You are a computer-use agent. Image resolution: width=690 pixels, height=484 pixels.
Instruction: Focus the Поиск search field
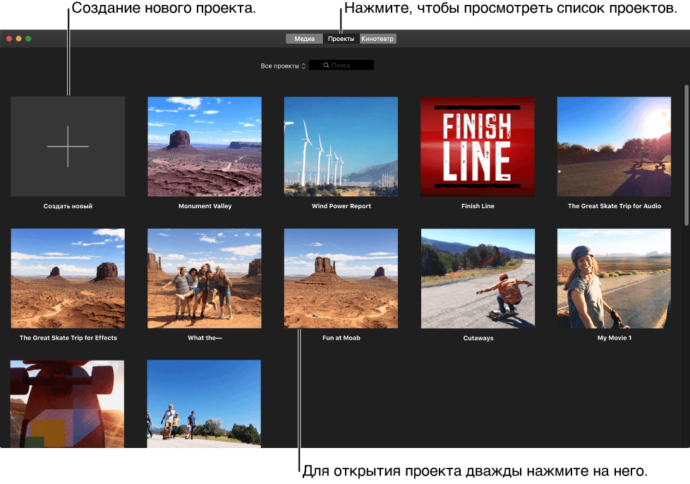point(341,65)
